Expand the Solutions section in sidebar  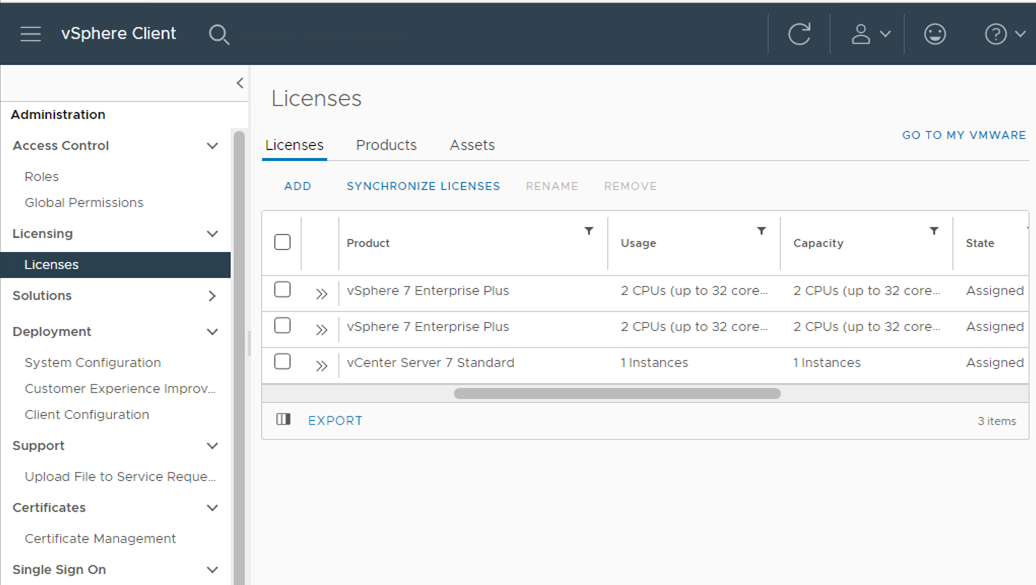click(x=212, y=296)
